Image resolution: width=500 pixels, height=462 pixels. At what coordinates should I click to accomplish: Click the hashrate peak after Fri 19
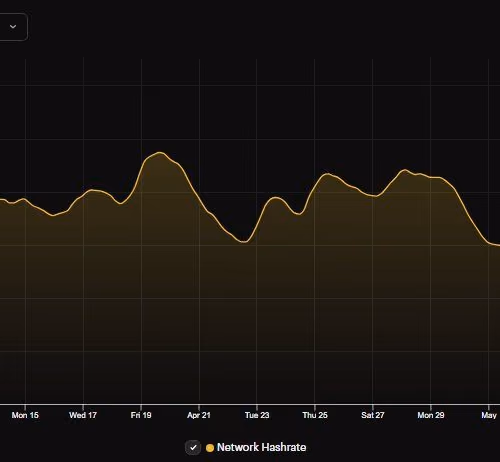(160, 153)
